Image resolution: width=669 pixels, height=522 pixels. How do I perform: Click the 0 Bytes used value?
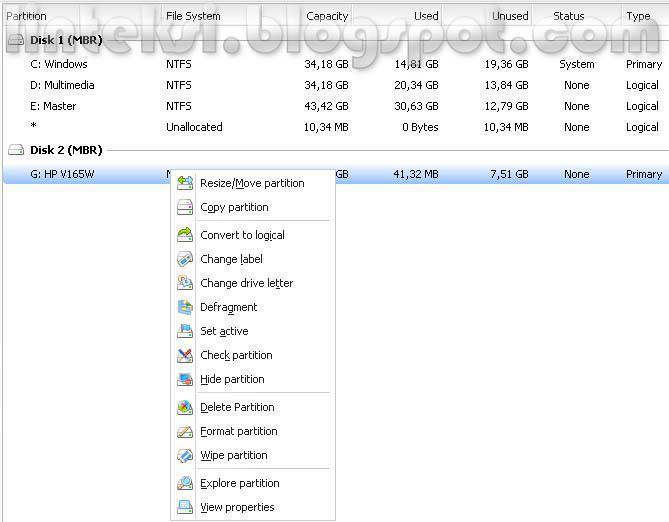pos(420,127)
